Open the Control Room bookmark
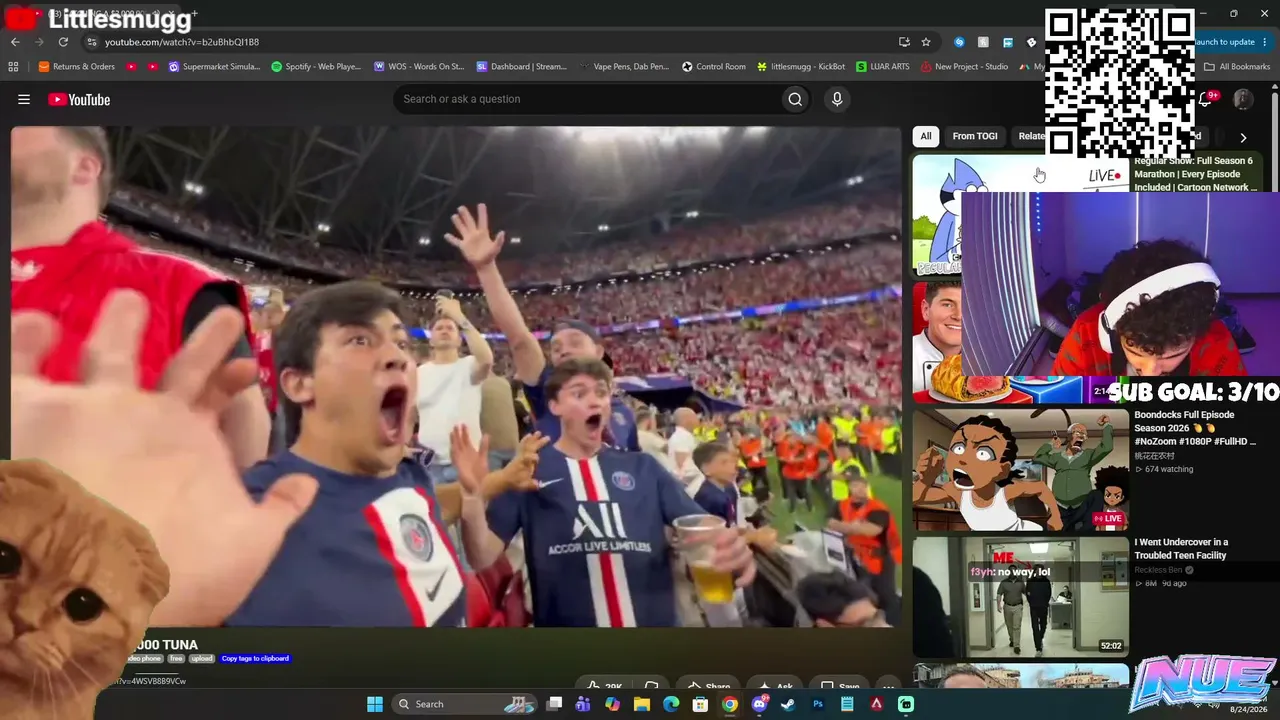This screenshot has height=720, width=1280. coord(714,67)
